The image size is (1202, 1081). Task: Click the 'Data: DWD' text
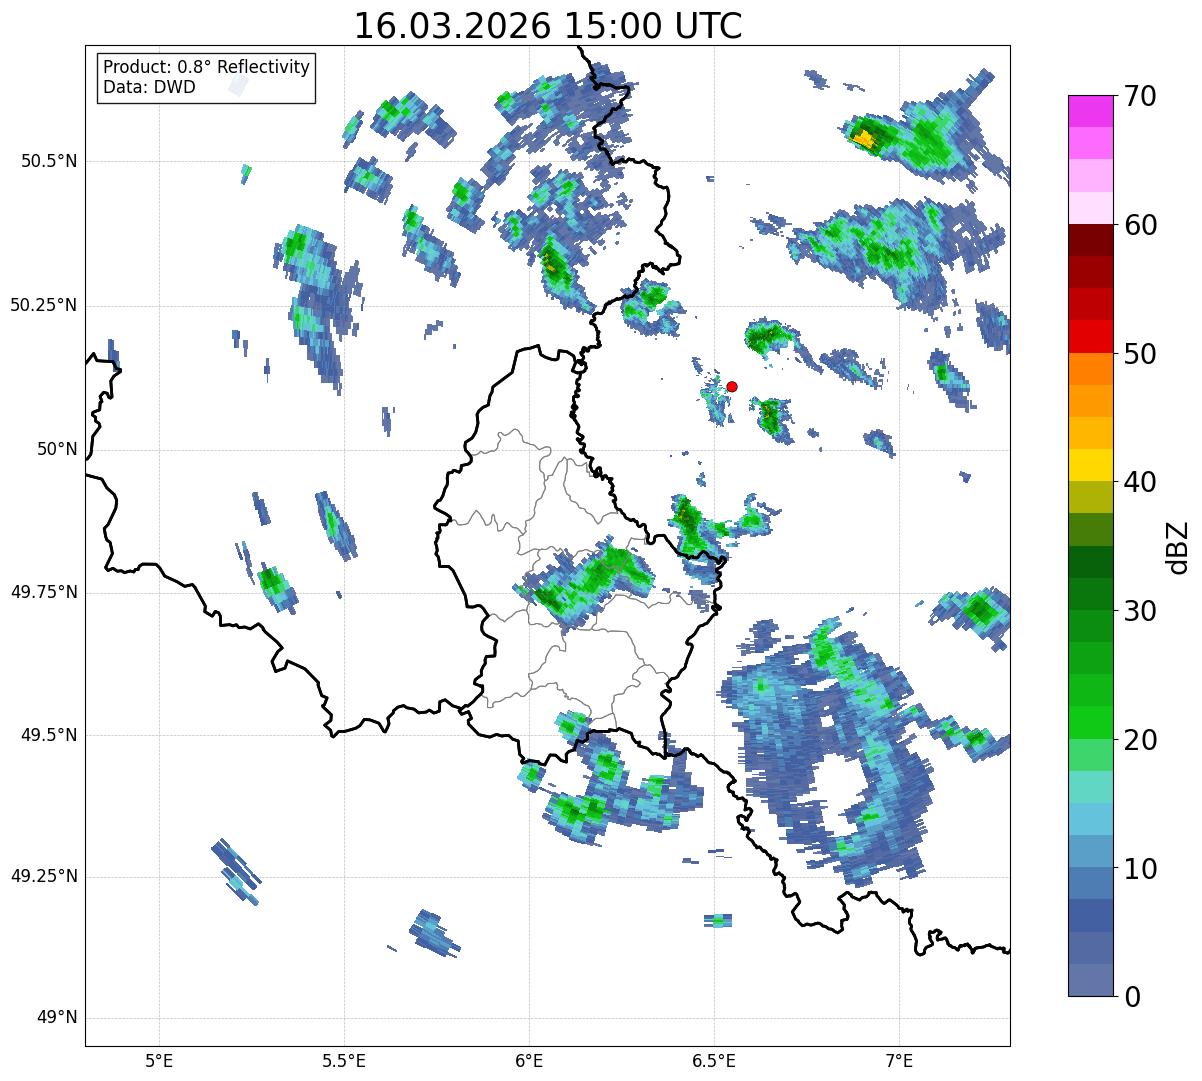tap(149, 87)
